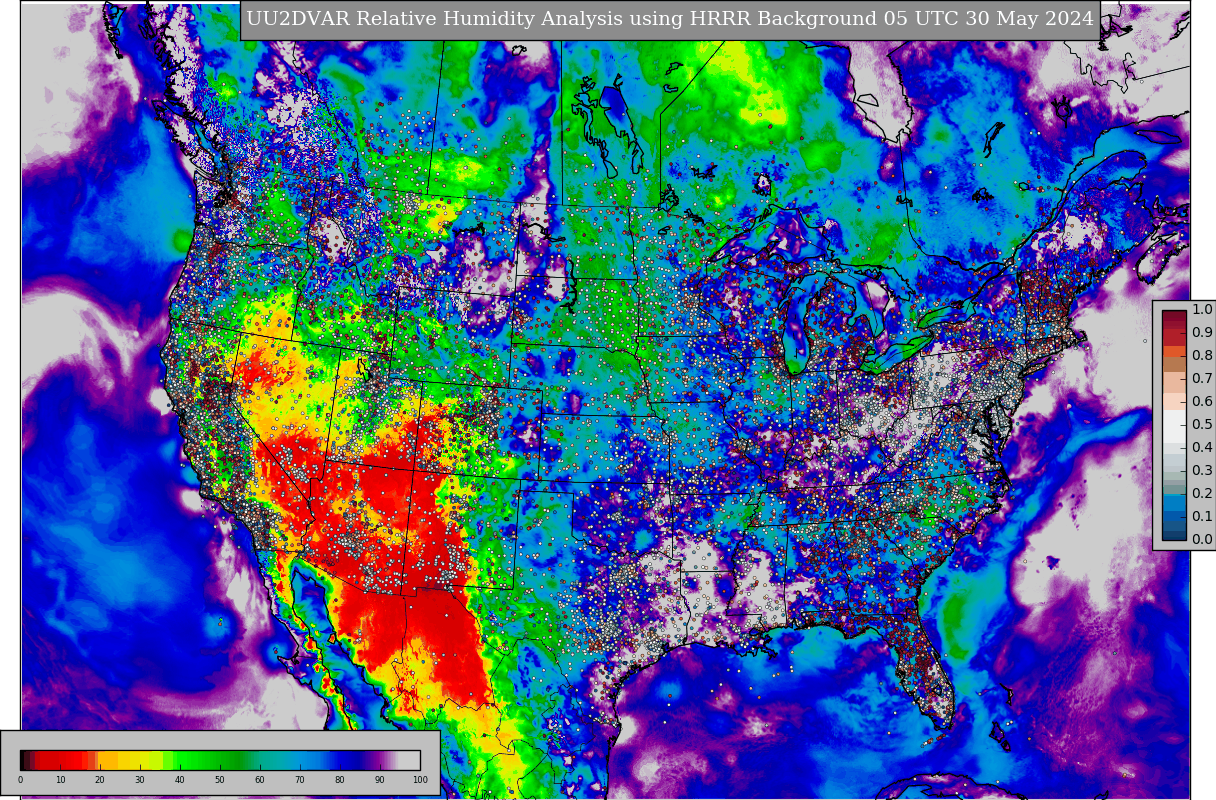Click the 0.8 label on the right colorbar
This screenshot has height=800, width=1216.
click(x=1202, y=355)
